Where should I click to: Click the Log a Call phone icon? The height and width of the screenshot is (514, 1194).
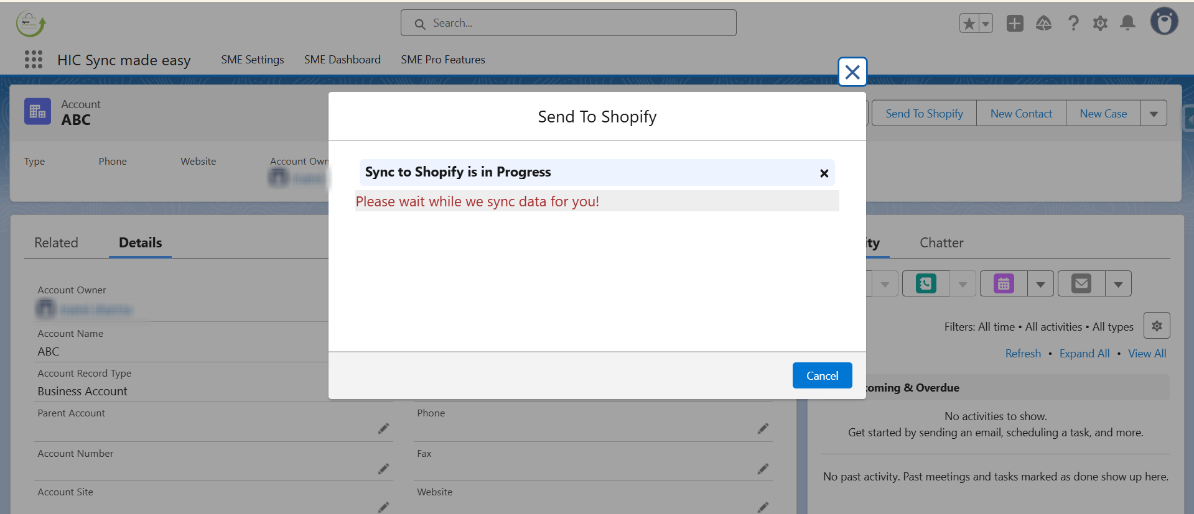tap(925, 284)
